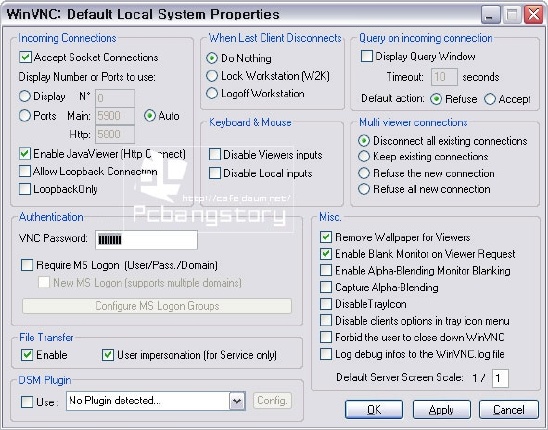The width and height of the screenshot is (548, 430).
Task: Click the Main port field
Action: pos(115,116)
